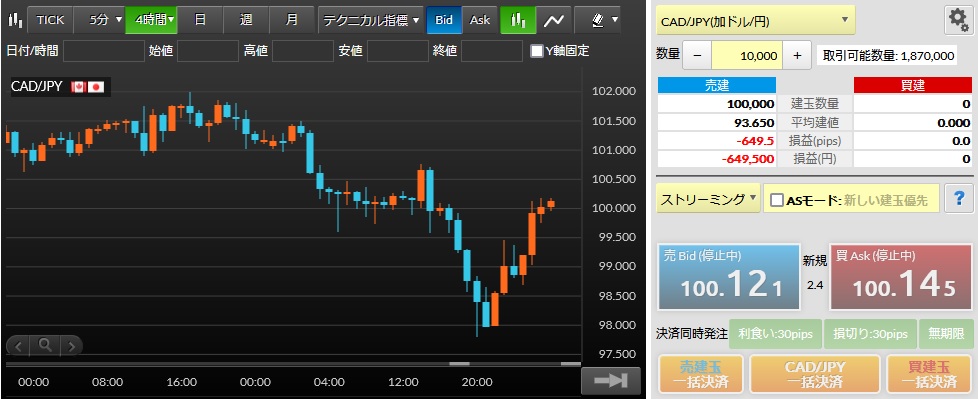The height and width of the screenshot is (399, 978).
Task: Click the magnifier zoom icon on chart
Action: point(45,345)
